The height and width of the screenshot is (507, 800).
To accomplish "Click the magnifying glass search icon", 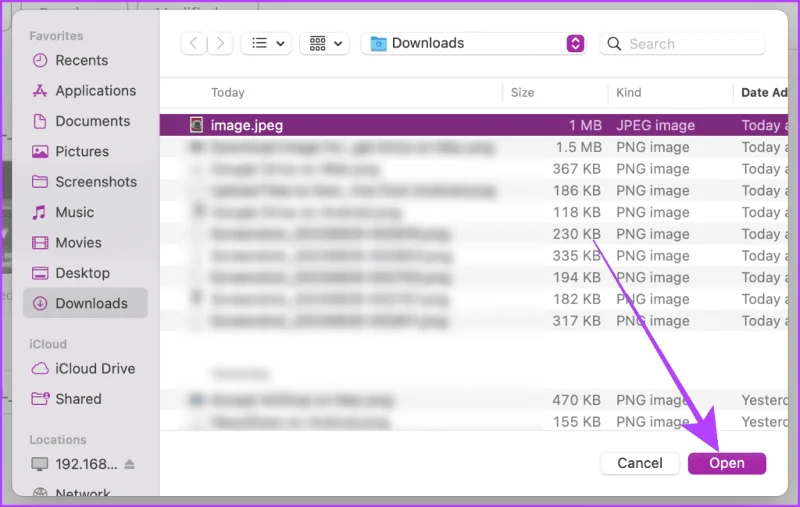I will 614,44.
